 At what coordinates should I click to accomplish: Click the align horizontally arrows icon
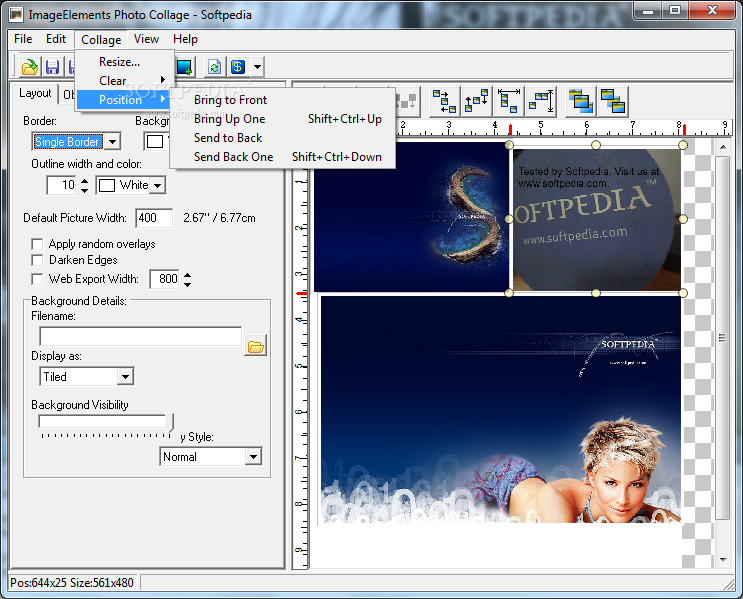coord(444,101)
